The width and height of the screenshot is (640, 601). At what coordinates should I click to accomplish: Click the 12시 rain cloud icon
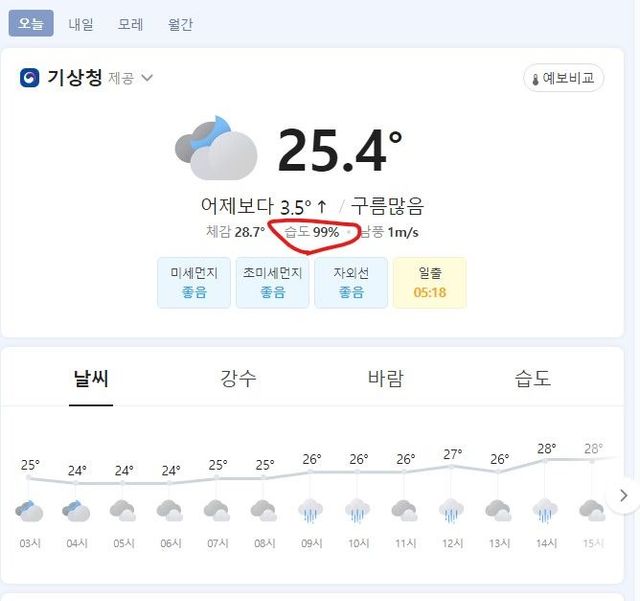452,511
